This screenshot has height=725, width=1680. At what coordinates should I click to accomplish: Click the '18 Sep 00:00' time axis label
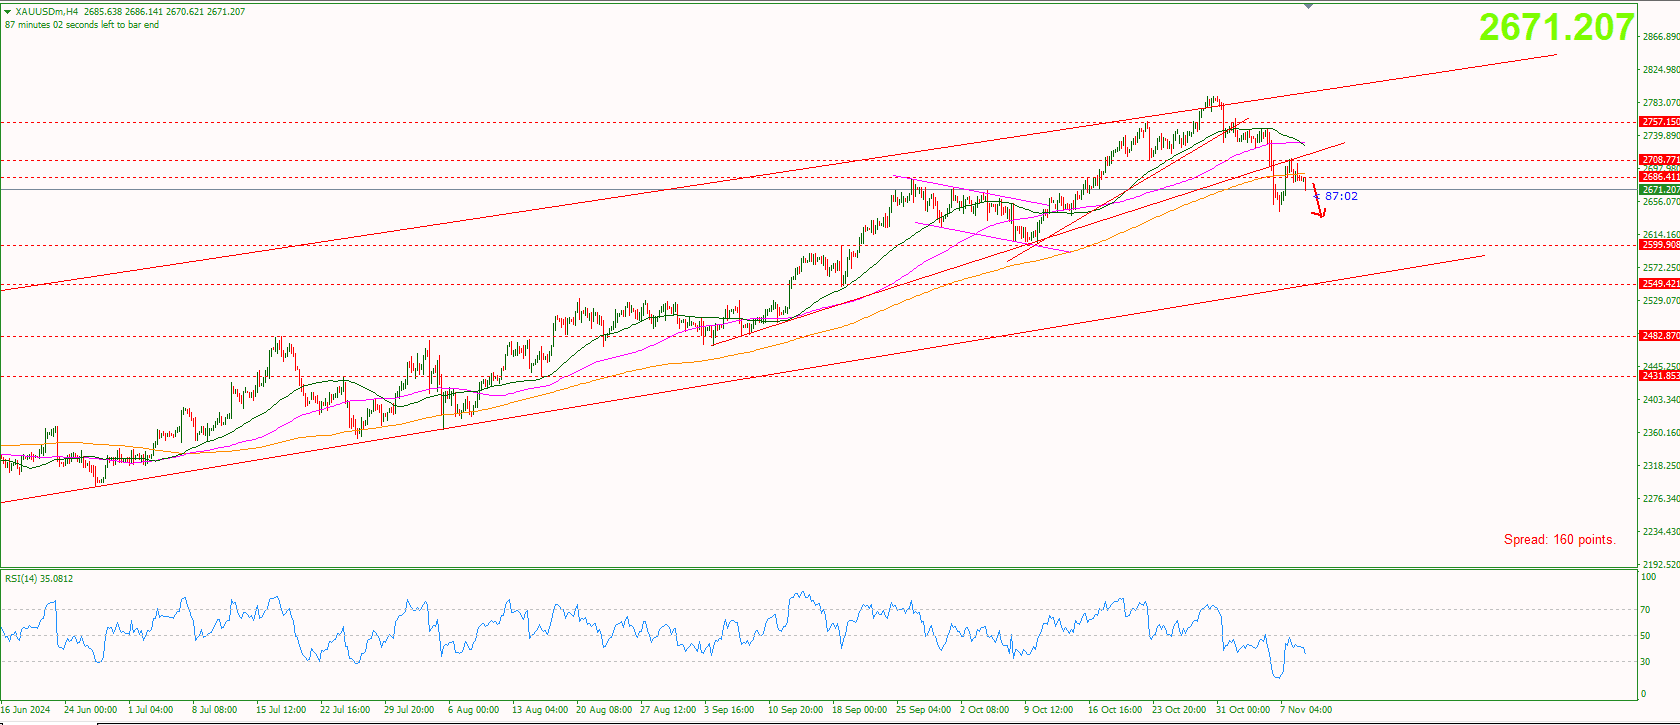point(860,710)
